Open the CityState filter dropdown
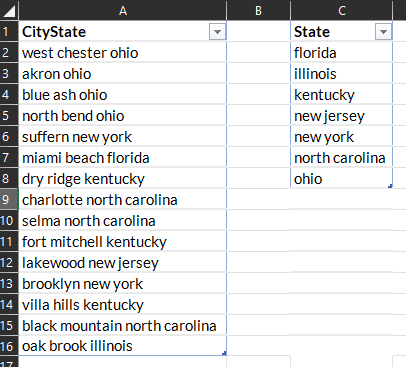This screenshot has height=367, width=406. pyautogui.click(x=217, y=32)
